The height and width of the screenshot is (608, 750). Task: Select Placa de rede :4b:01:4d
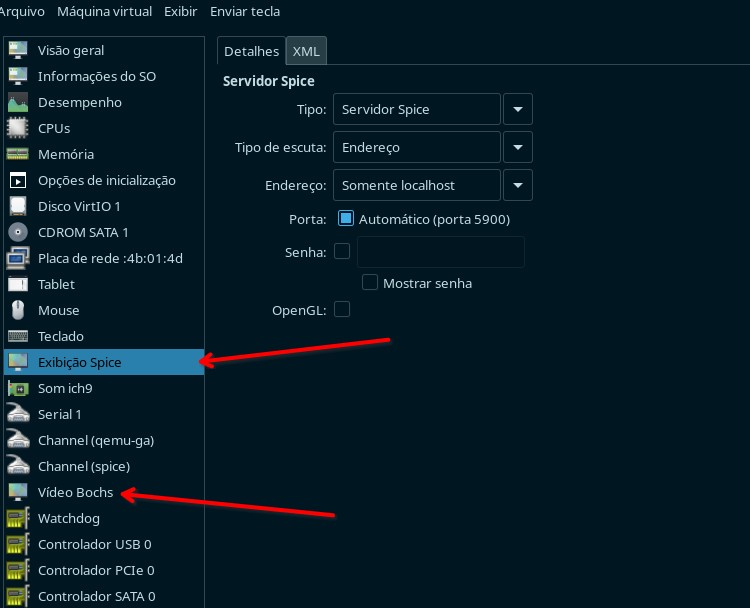[104, 258]
